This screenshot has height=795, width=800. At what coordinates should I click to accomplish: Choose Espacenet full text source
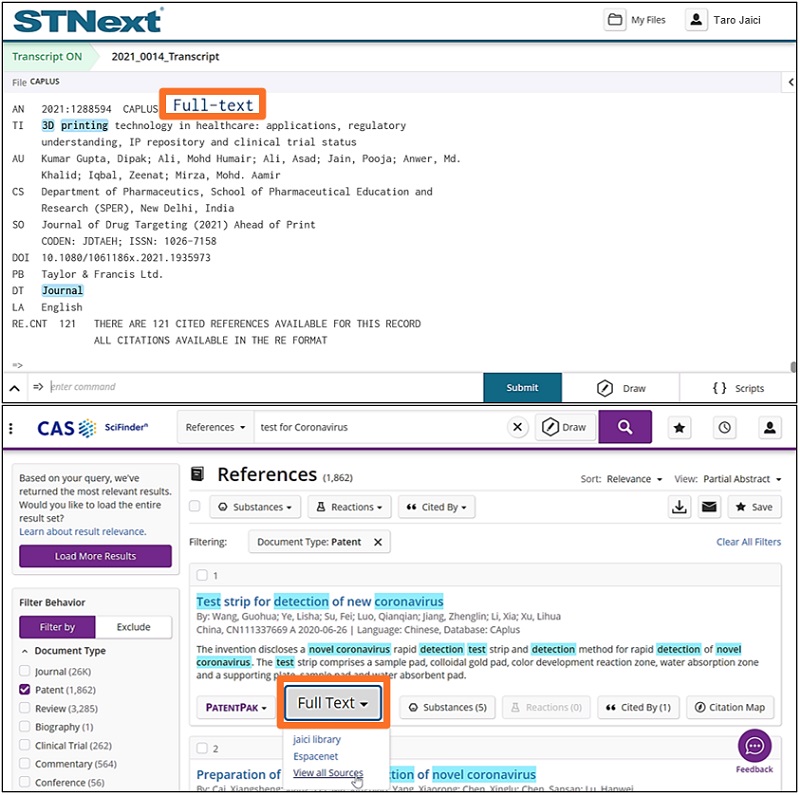pyautogui.click(x=315, y=756)
